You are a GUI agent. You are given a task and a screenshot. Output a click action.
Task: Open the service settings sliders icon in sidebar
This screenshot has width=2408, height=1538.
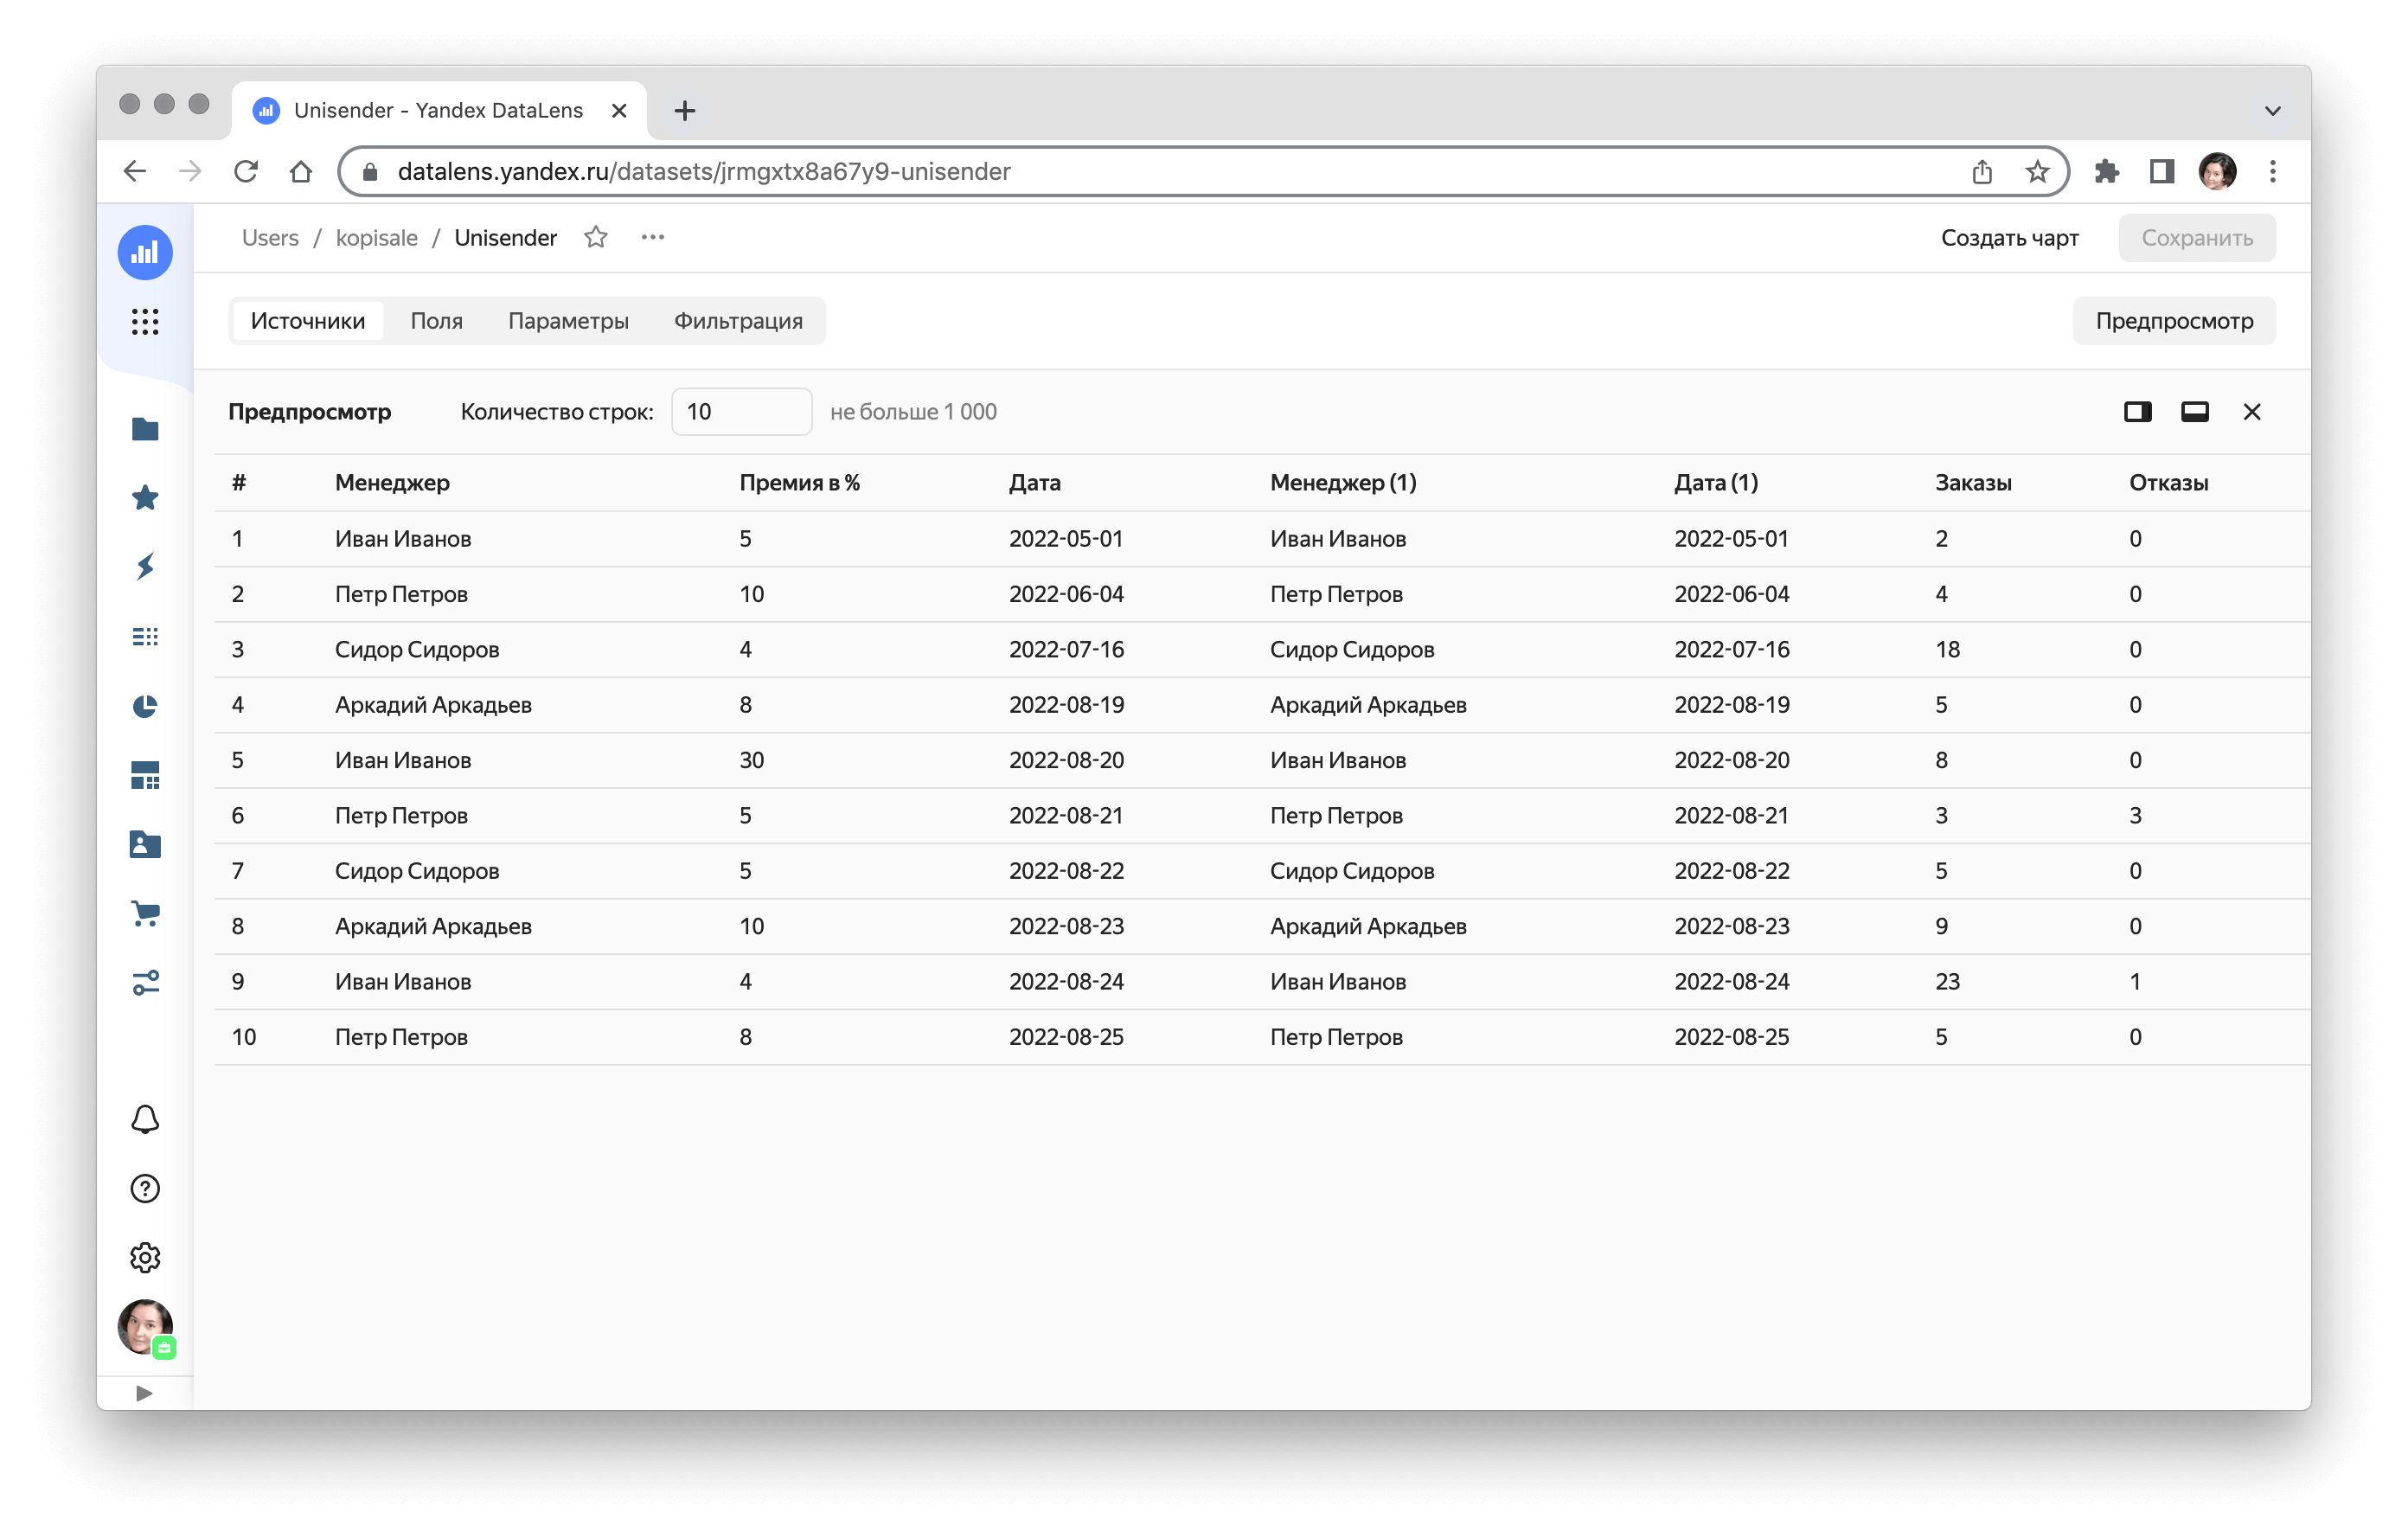(x=145, y=983)
